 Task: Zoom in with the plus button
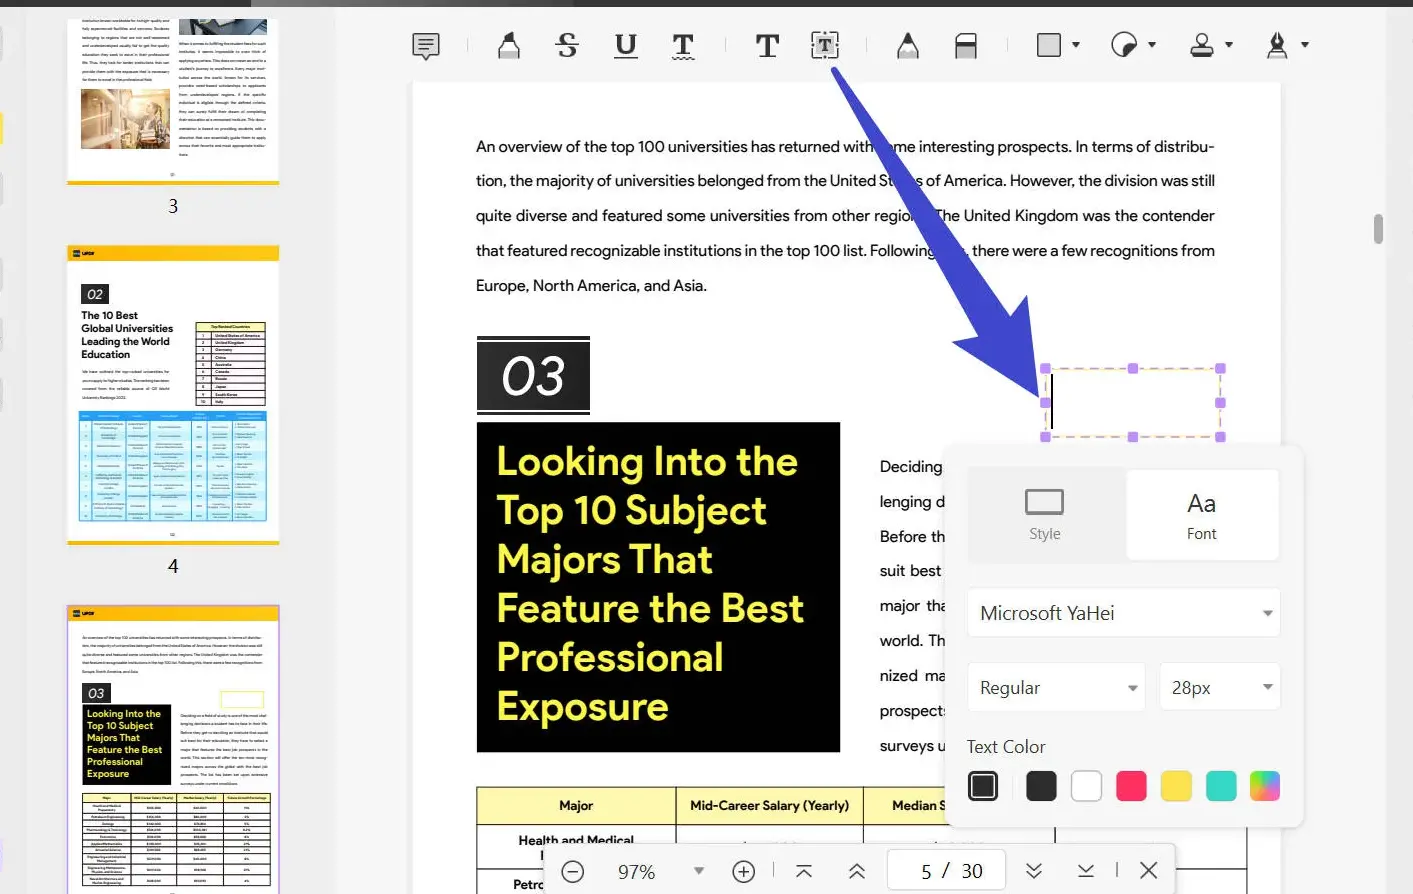click(x=744, y=872)
